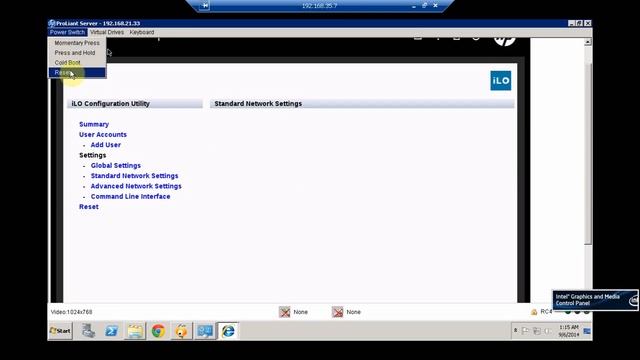Click the RC4 encryption lock icon

click(534, 312)
